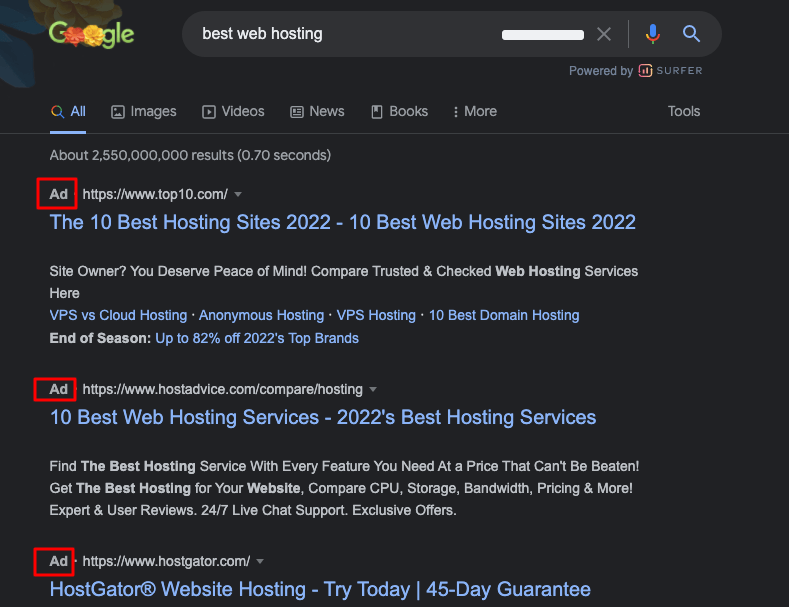This screenshot has height=607, width=789.
Task: Click the https://www.top10.com/ URL text
Action: click(155, 194)
